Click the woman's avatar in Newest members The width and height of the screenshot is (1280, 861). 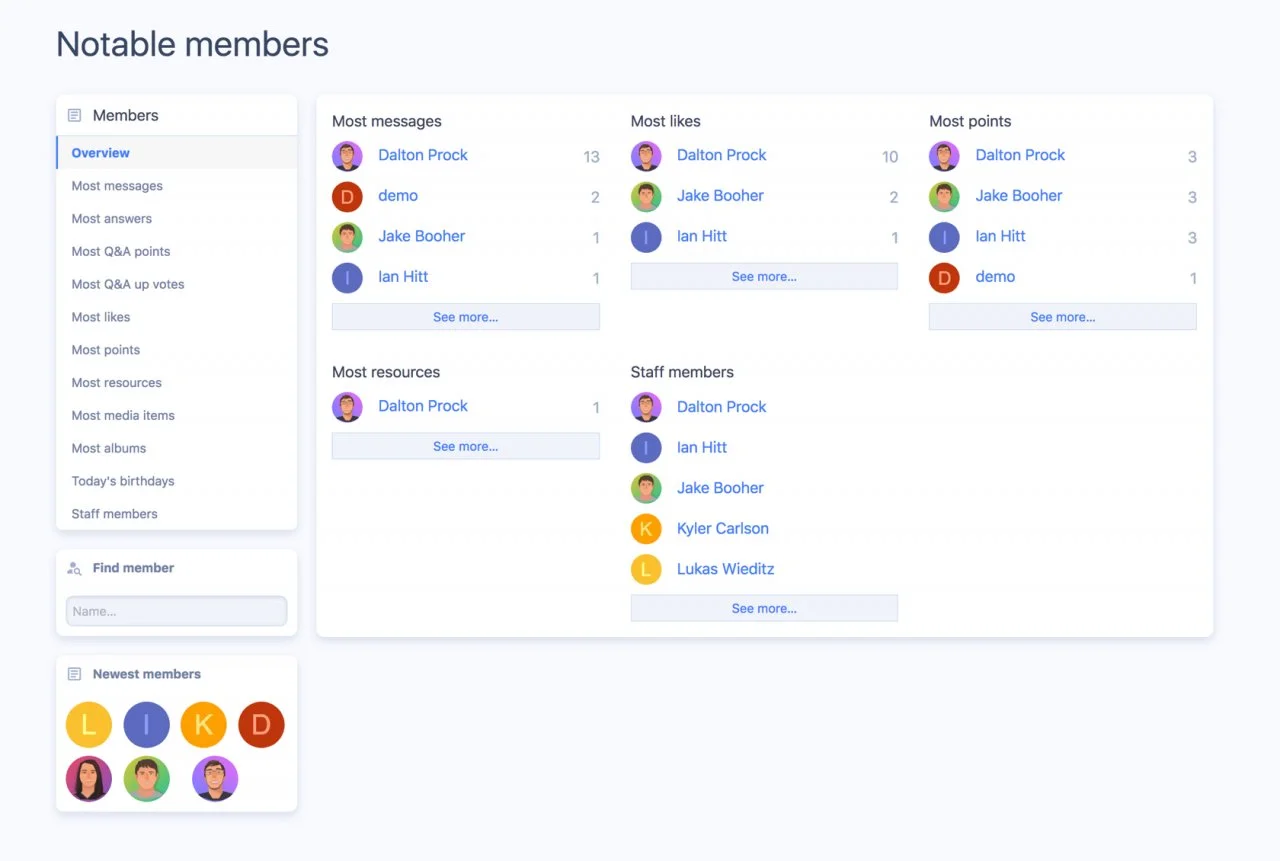point(89,779)
